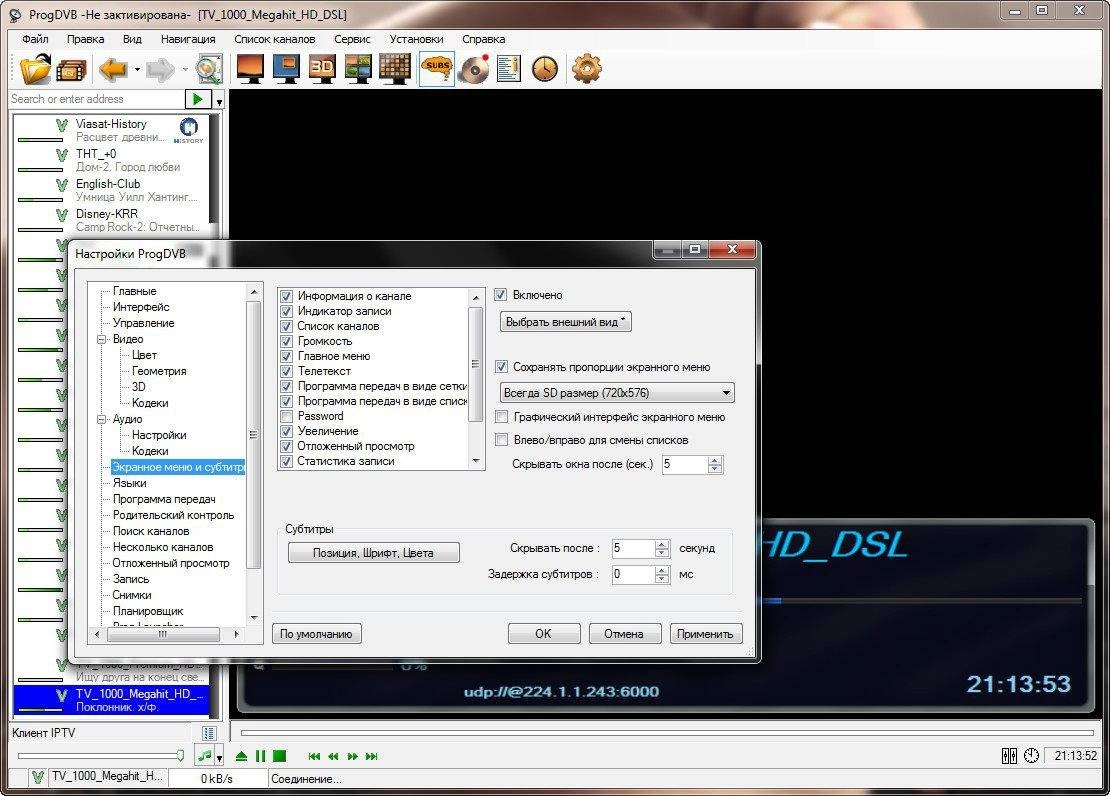Collapse the Аудио tree node

101,419
